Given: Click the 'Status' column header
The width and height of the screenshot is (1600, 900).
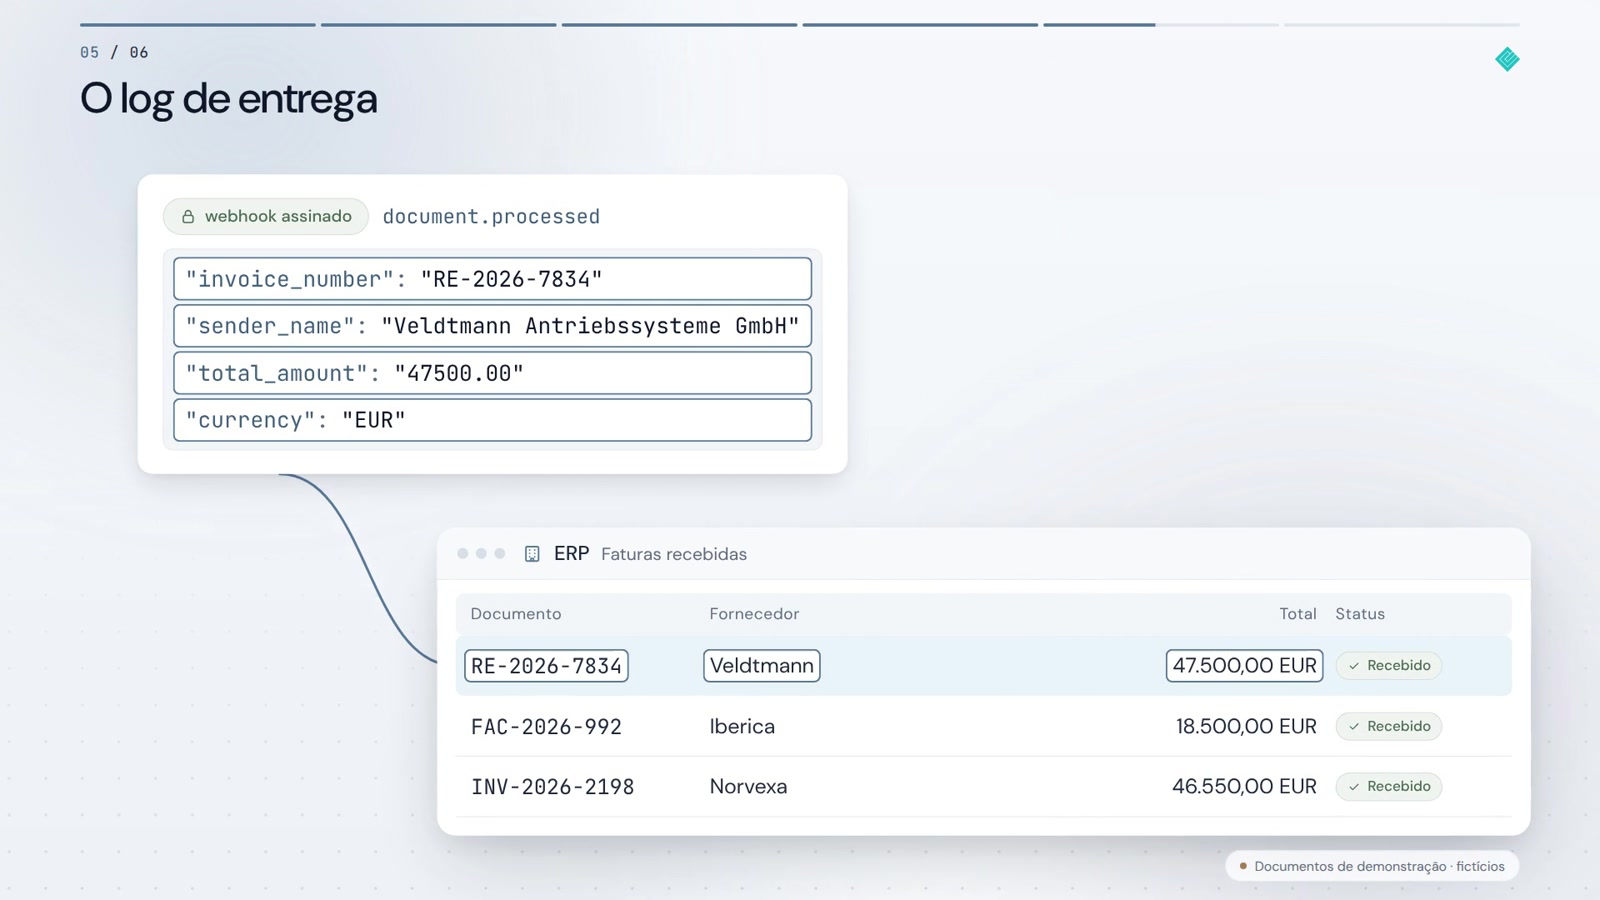Looking at the screenshot, I should pyautogui.click(x=1360, y=614).
